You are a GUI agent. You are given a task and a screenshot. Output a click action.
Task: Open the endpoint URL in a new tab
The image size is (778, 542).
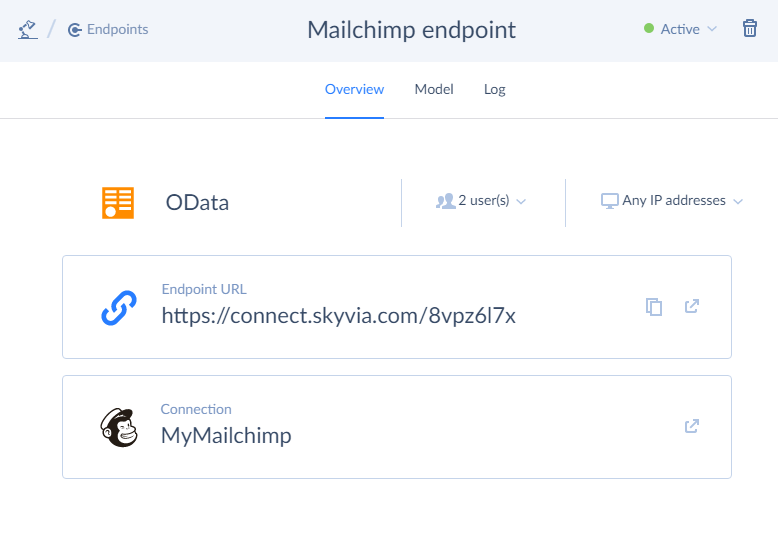pyautogui.click(x=691, y=306)
